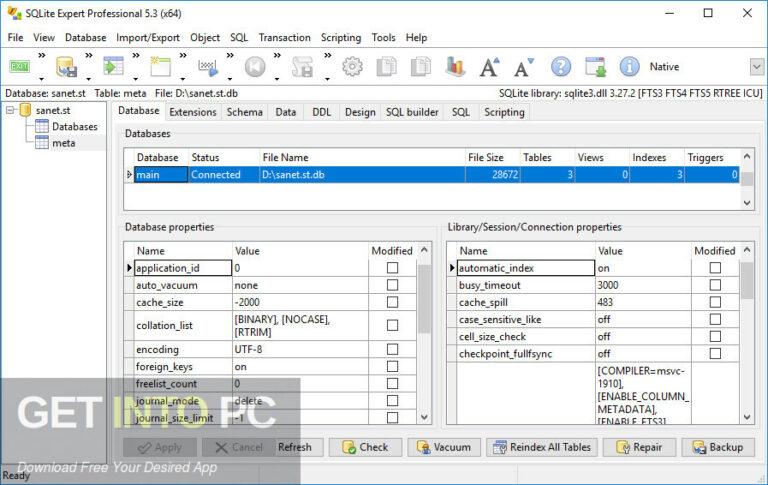Click the second grayed paste documents icon
768x485 pixels.
point(421,67)
